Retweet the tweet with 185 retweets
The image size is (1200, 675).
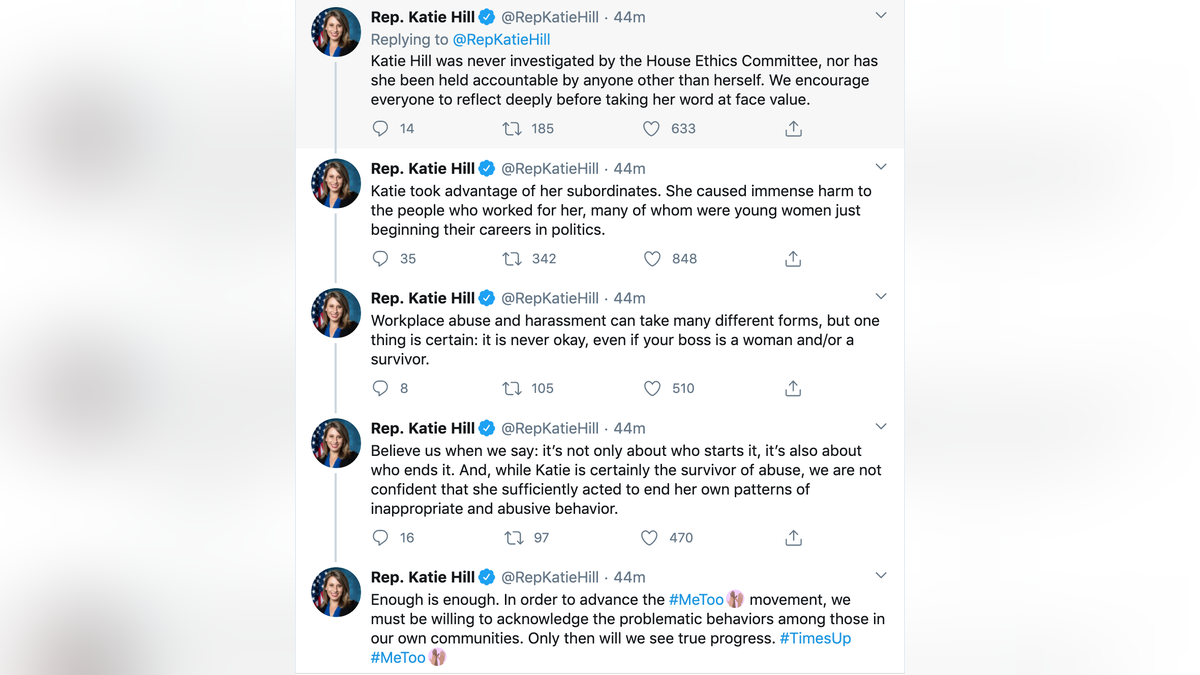click(x=511, y=129)
